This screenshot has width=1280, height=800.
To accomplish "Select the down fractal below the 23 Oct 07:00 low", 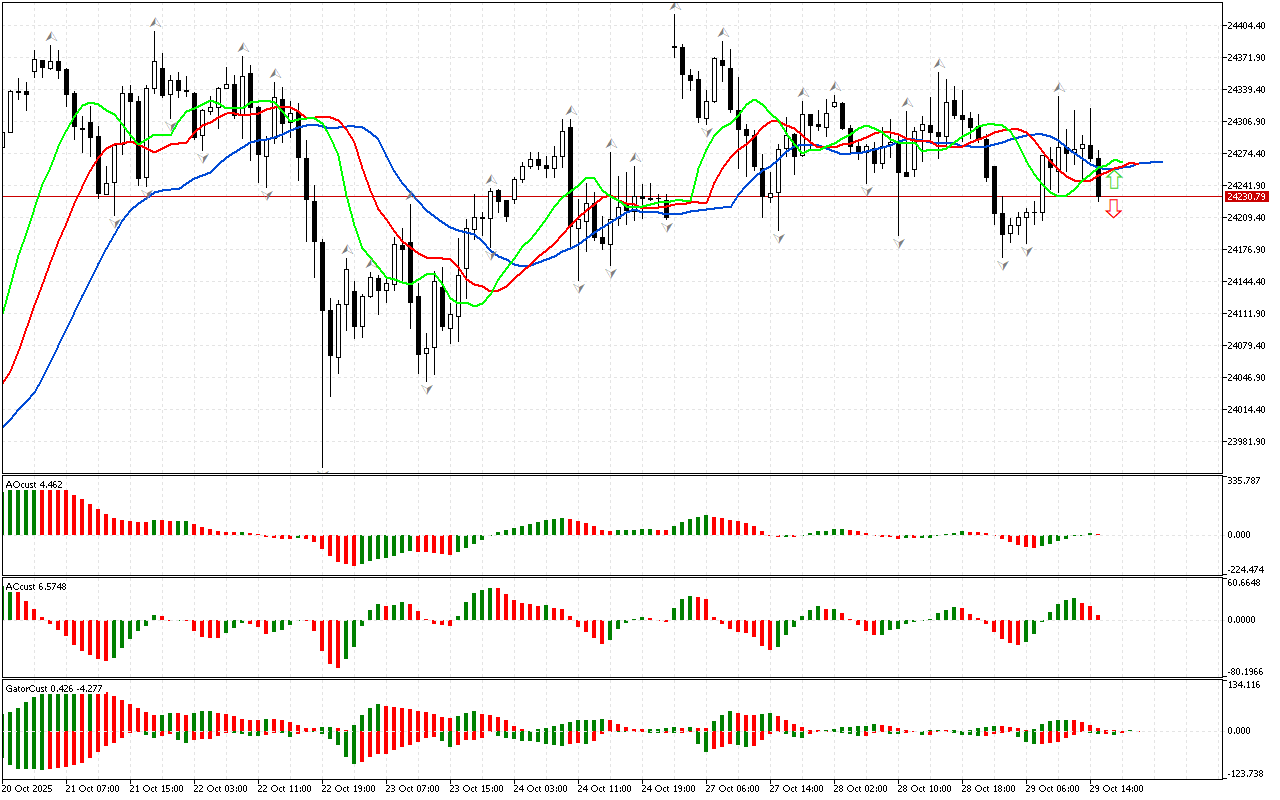I will (x=427, y=388).
